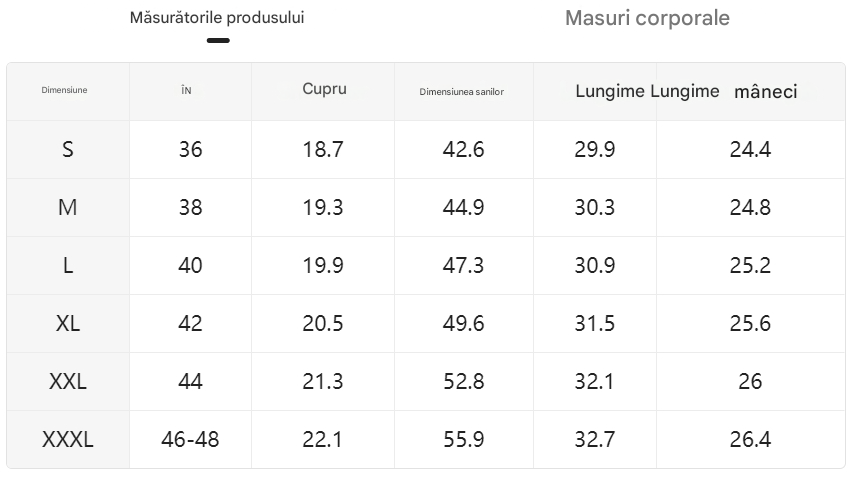Click the Cupru column header
The height and width of the screenshot is (477, 853).
tap(324, 89)
